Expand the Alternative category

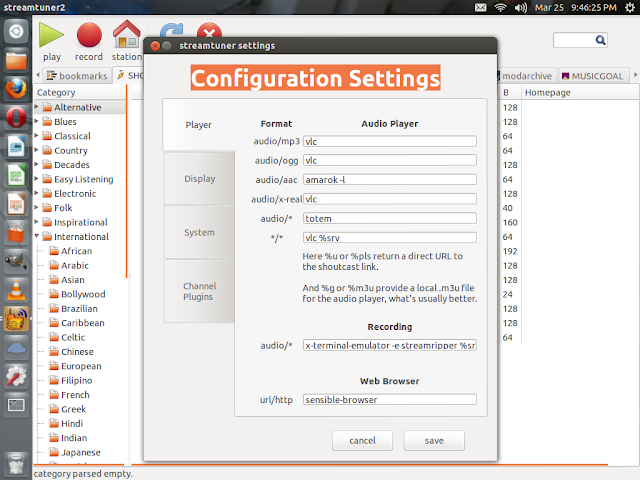tap(36, 107)
